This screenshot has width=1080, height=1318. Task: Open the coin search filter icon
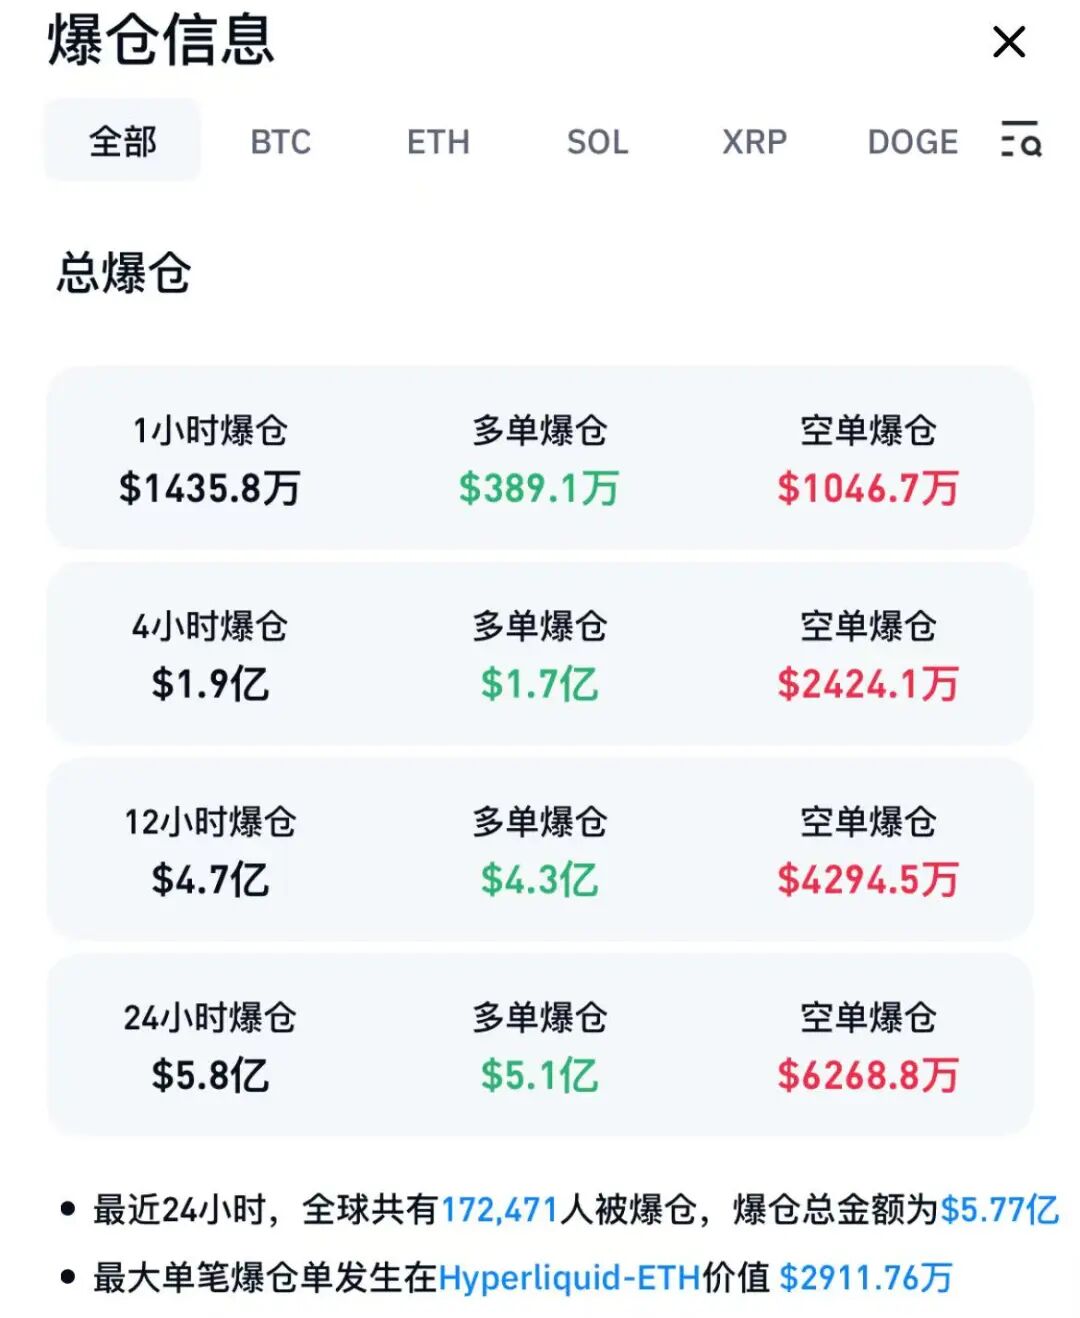1021,139
